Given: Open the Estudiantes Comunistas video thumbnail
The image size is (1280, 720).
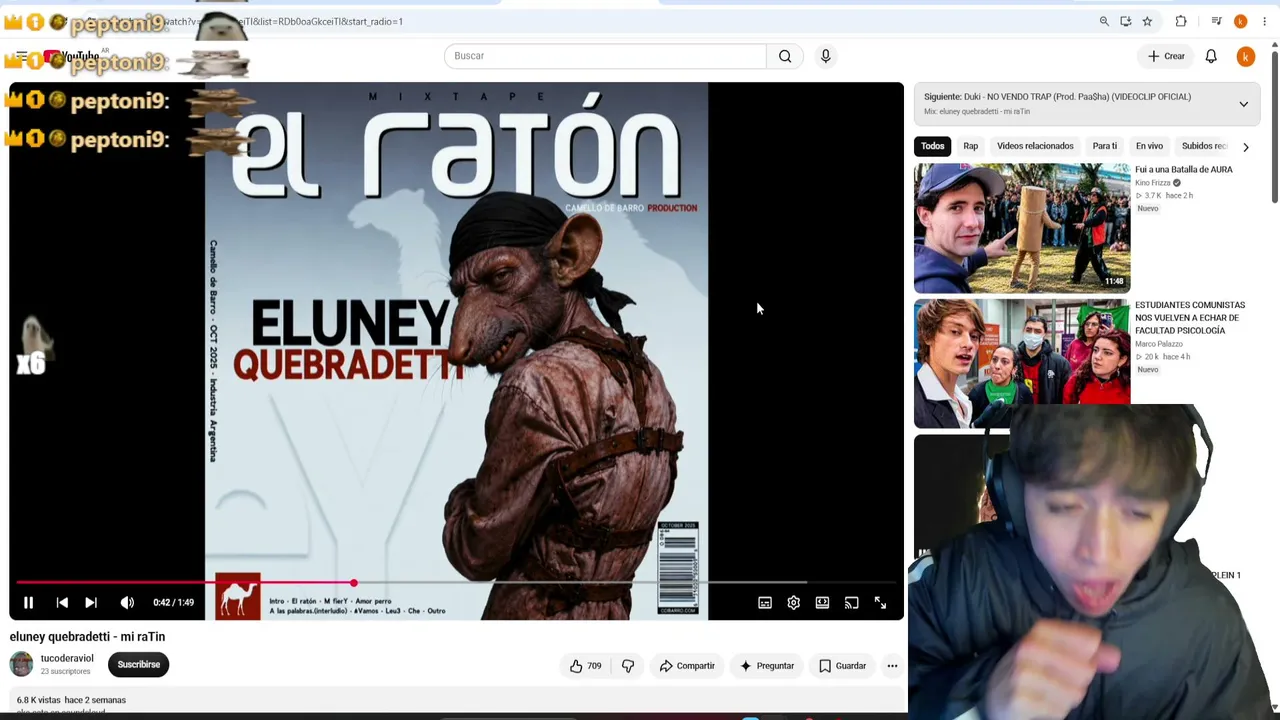Looking at the screenshot, I should click(x=1022, y=362).
